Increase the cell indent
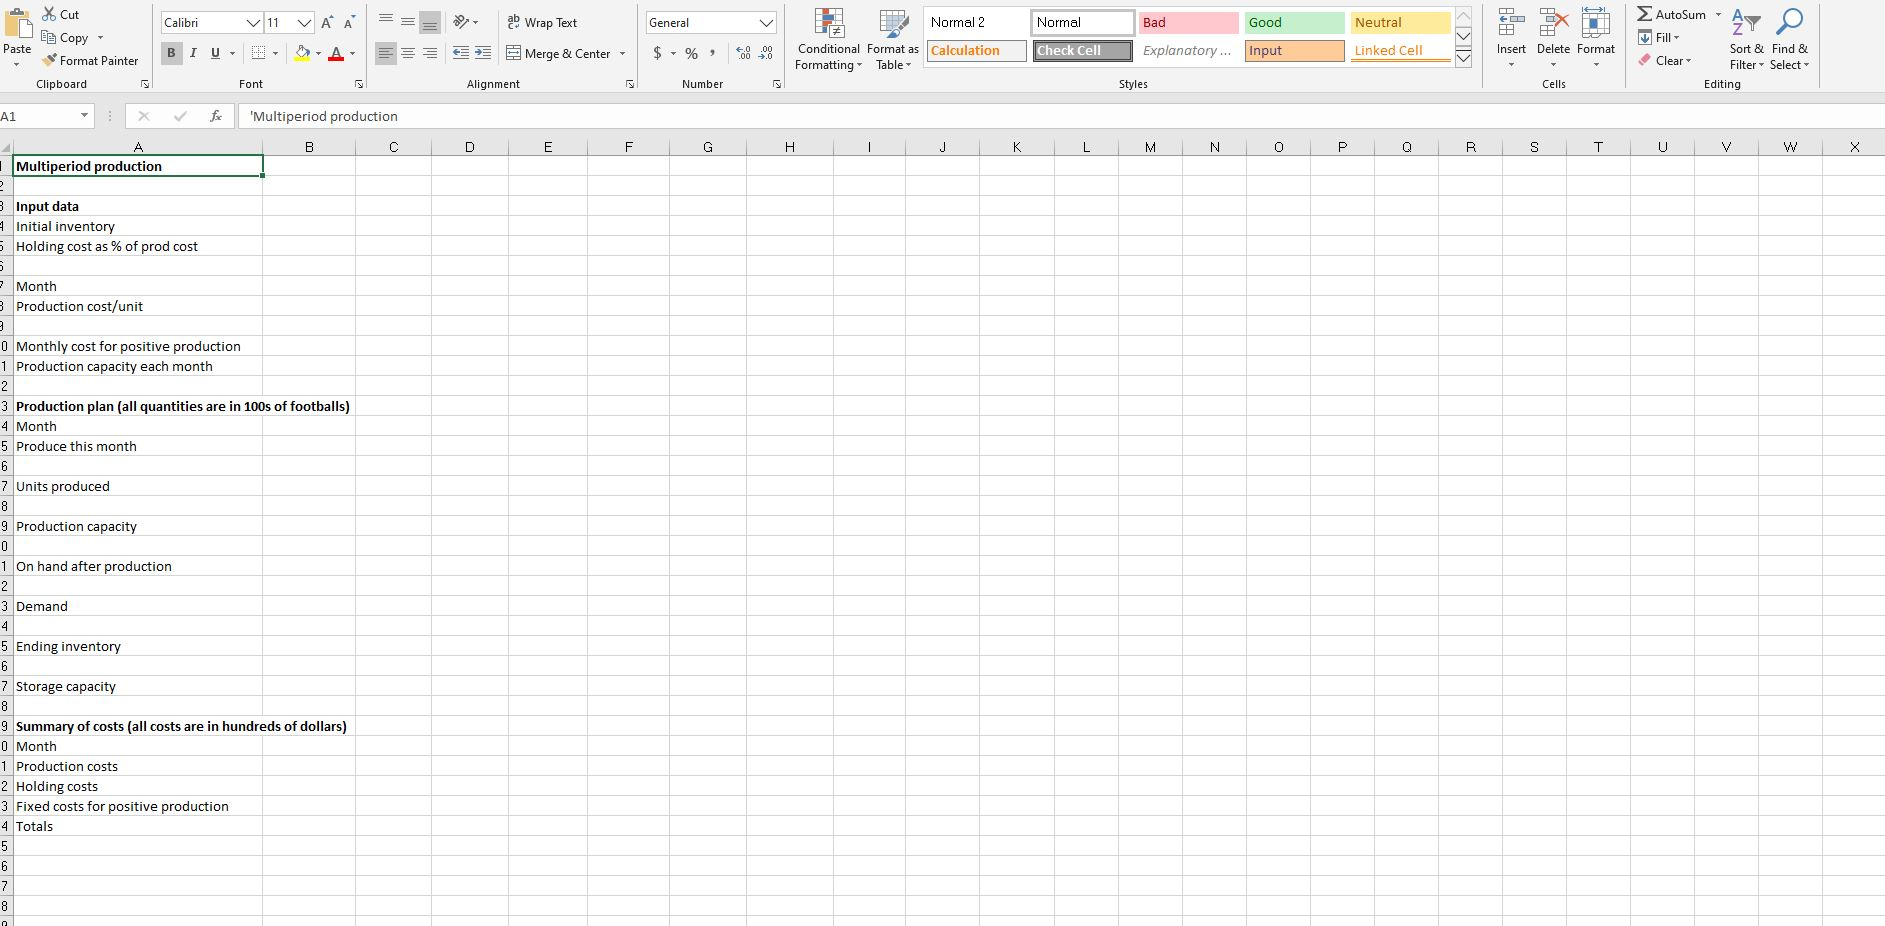The height and width of the screenshot is (926, 1885). click(482, 53)
